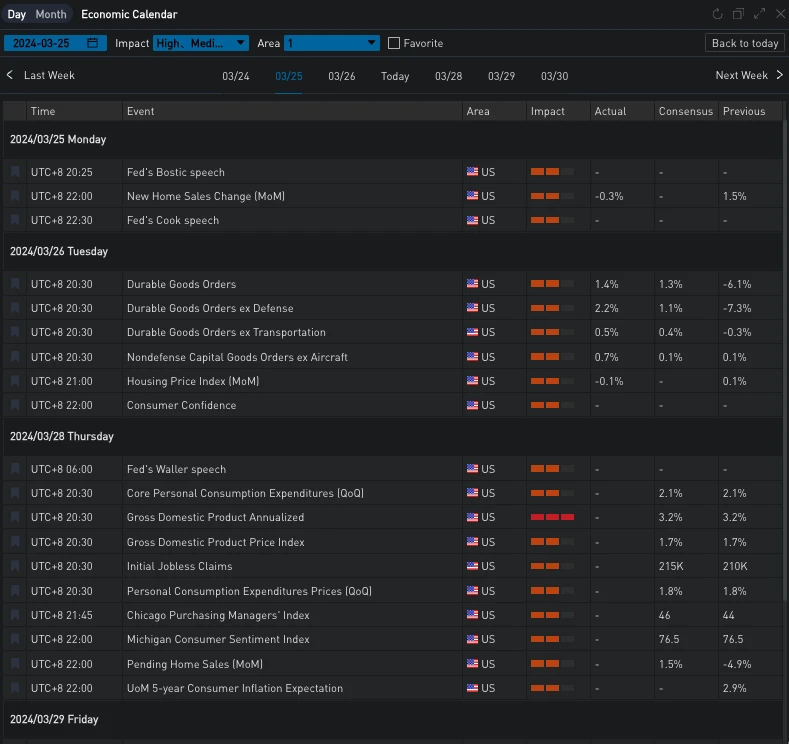The height and width of the screenshot is (744, 789).
Task: Open the Area filter dropdown
Action: (x=332, y=43)
